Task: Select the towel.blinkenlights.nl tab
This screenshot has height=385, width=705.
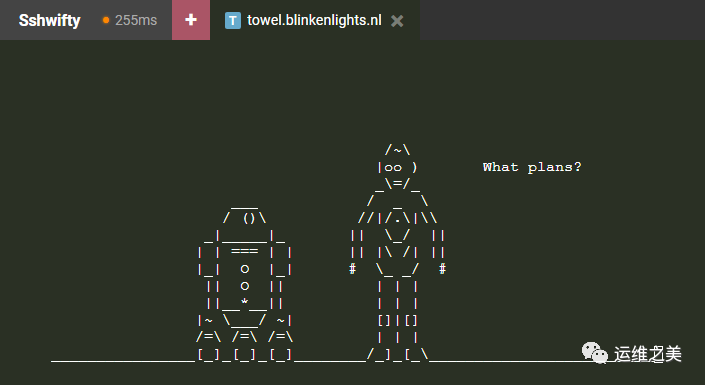Action: 314,20
